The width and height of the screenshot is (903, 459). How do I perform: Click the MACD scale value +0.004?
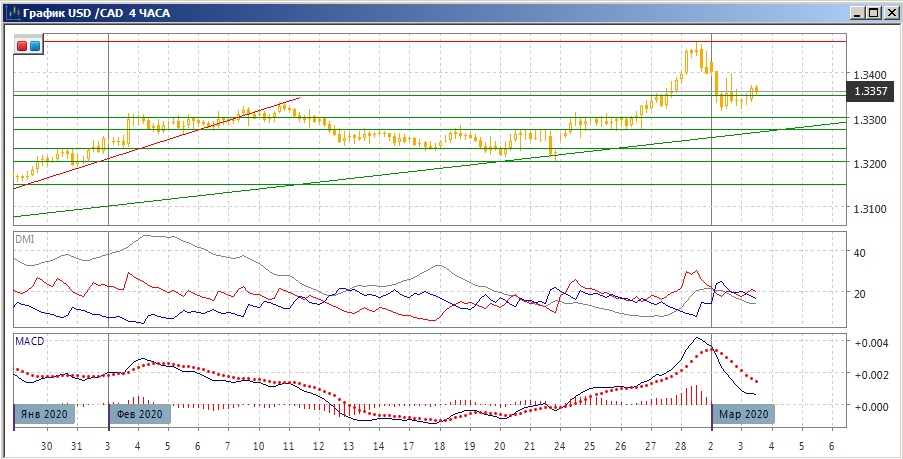point(868,343)
